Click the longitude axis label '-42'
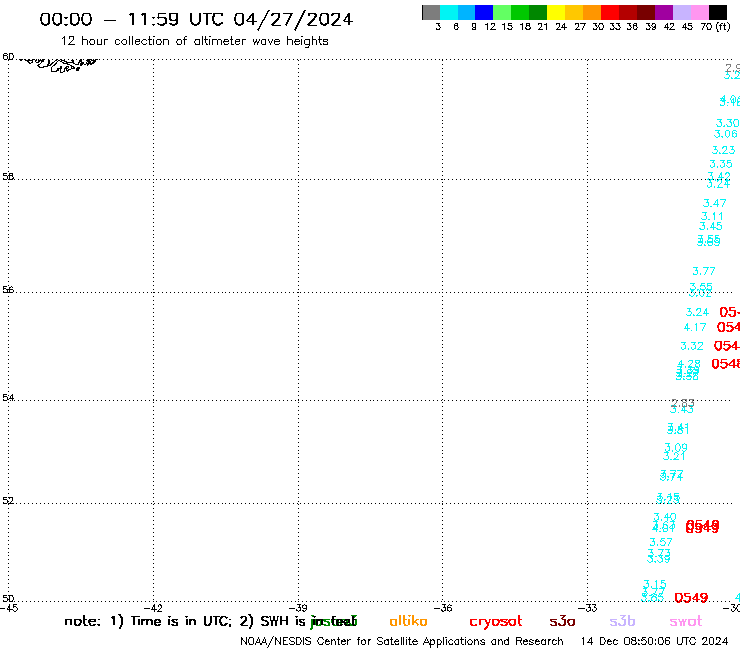The width and height of the screenshot is (740, 650). tap(153, 608)
